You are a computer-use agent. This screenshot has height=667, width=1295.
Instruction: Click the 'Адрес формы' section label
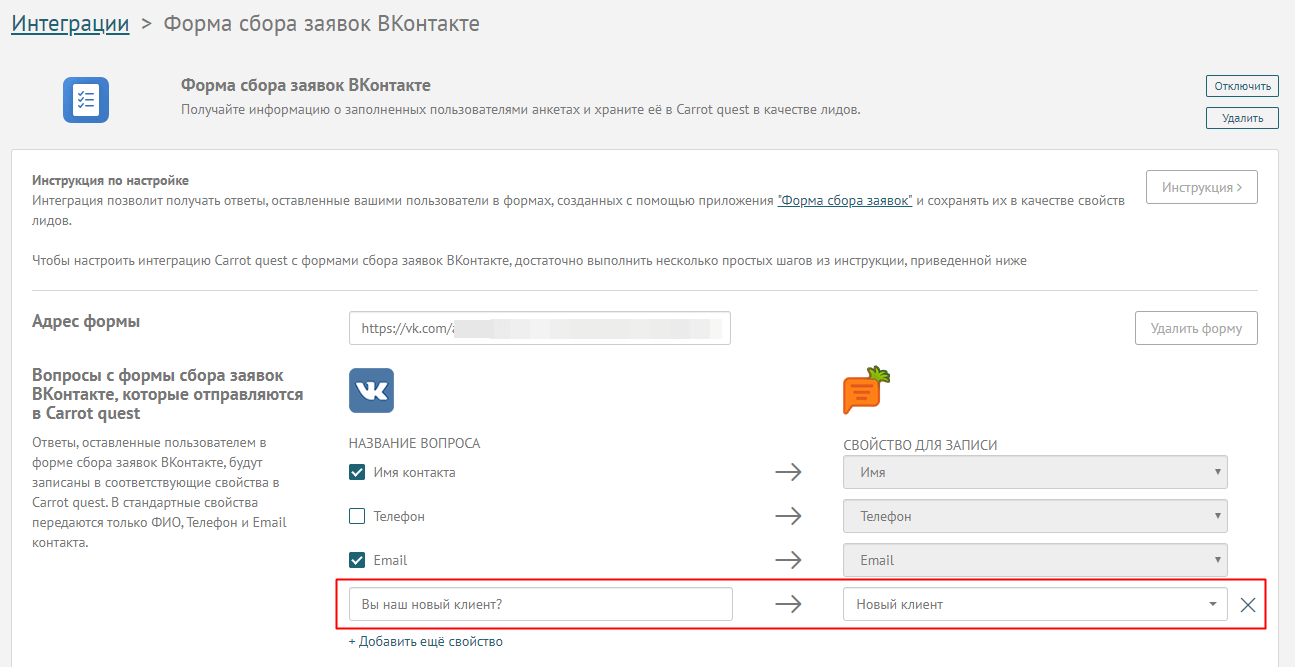click(86, 322)
